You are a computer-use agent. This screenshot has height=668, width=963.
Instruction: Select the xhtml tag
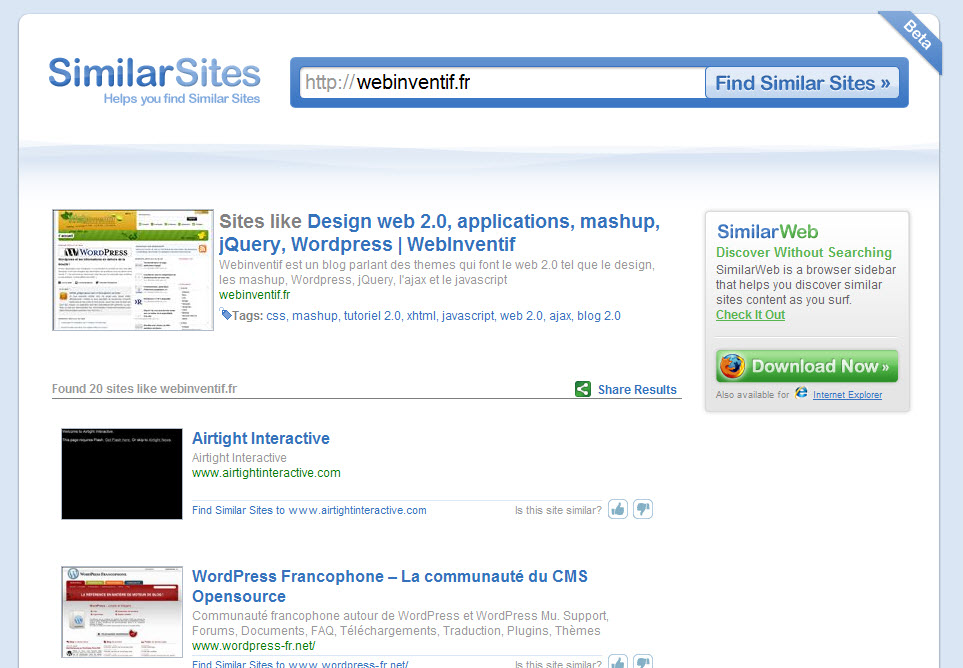(421, 316)
